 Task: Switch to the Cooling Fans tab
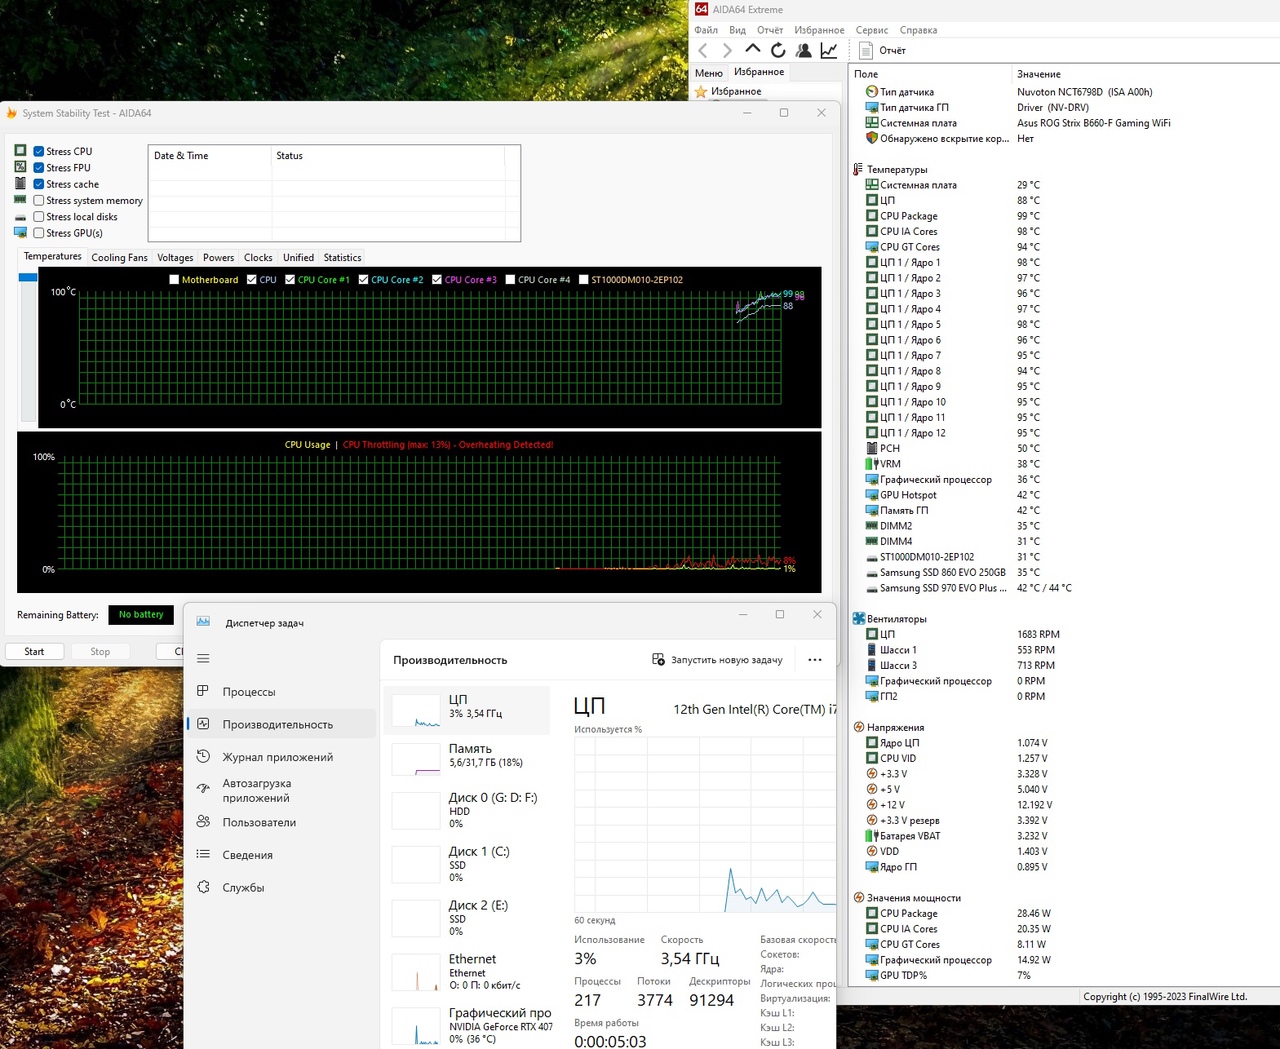(119, 258)
